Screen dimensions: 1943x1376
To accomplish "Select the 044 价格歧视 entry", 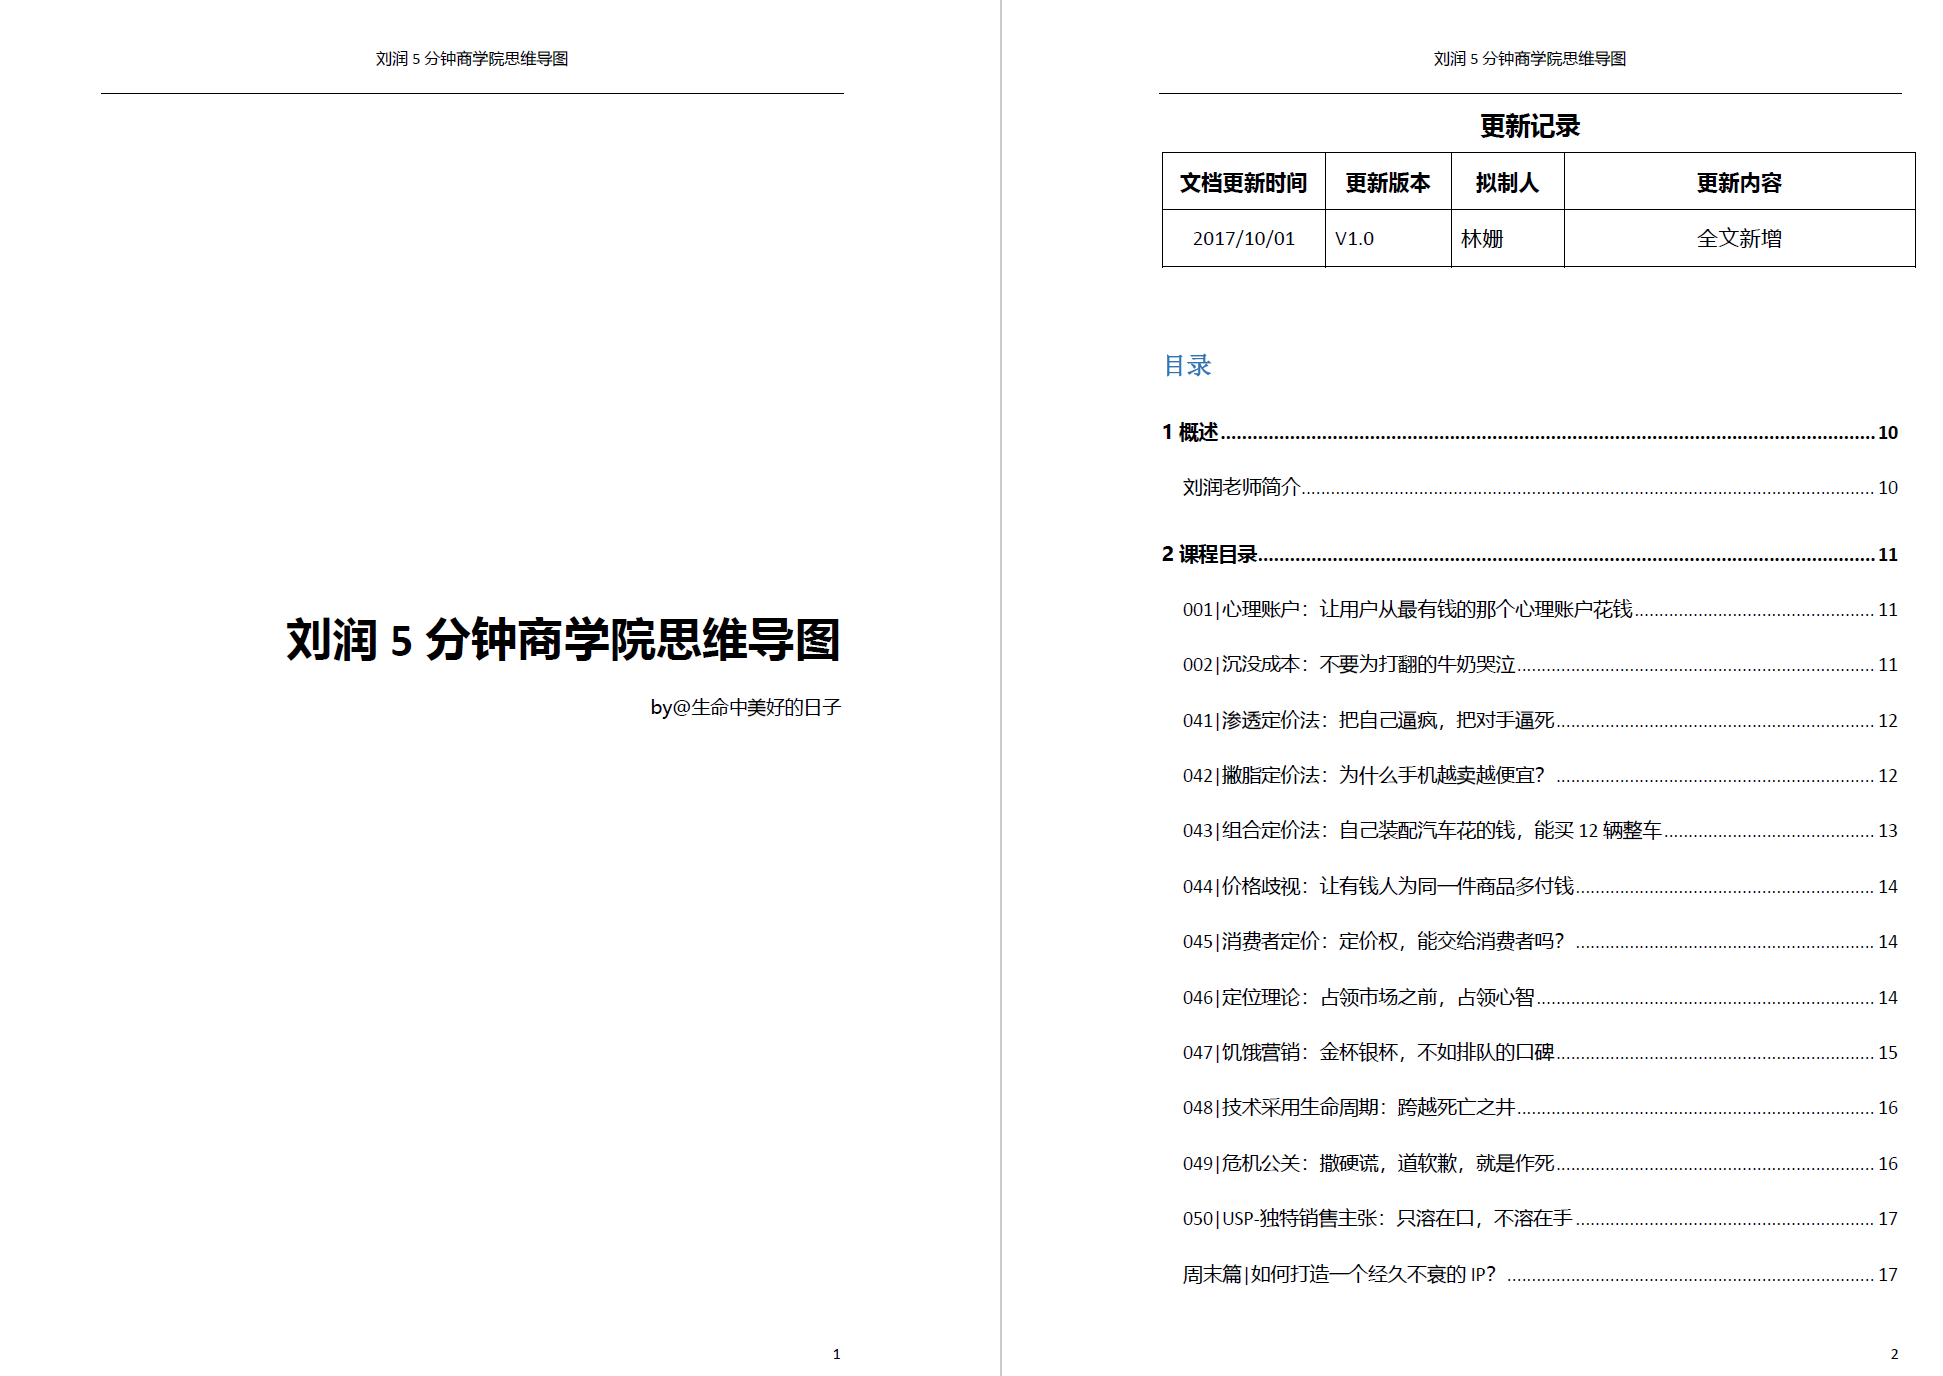I will pyautogui.click(x=1377, y=886).
